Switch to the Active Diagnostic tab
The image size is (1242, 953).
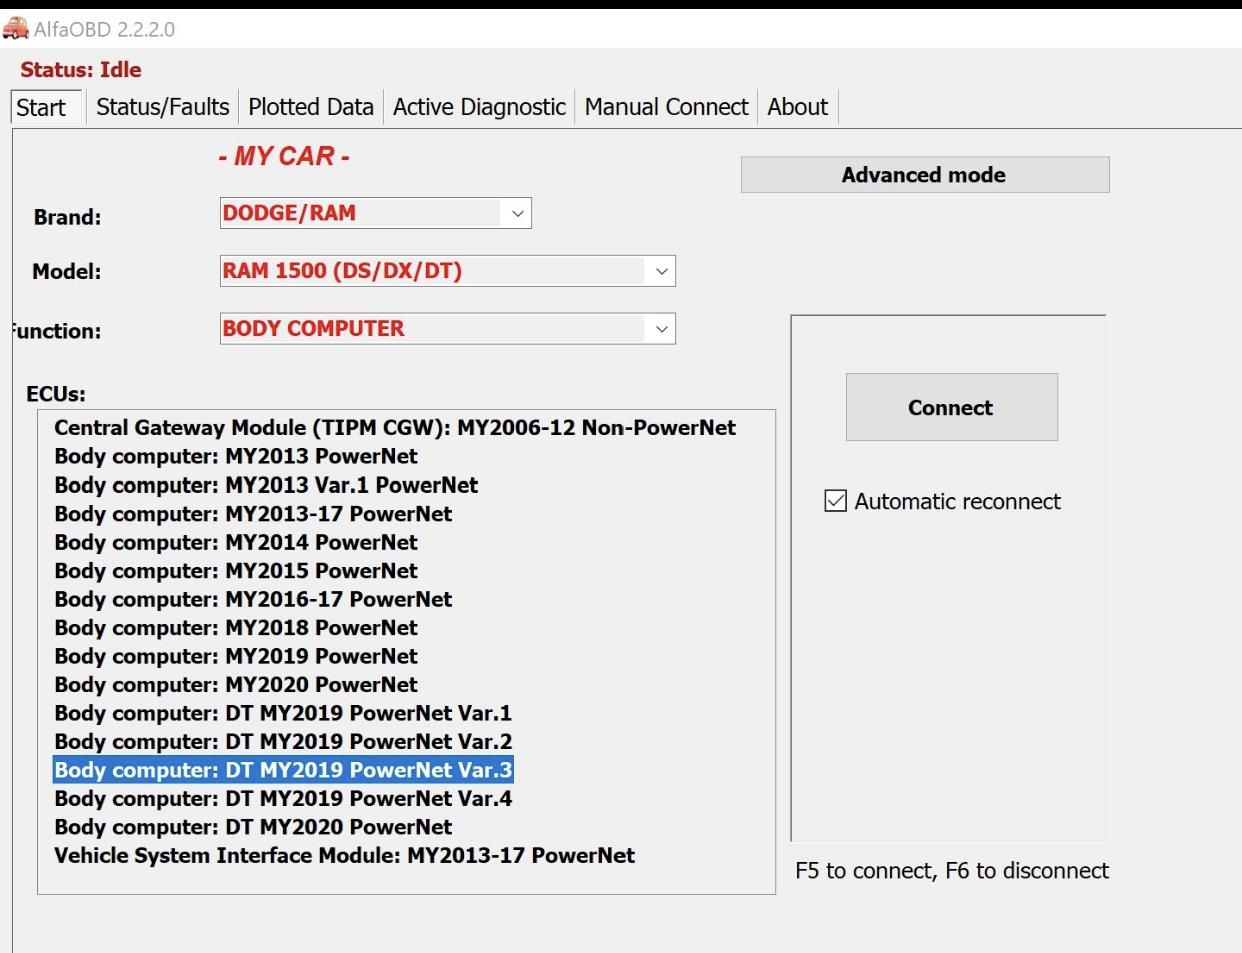pyautogui.click(x=479, y=107)
